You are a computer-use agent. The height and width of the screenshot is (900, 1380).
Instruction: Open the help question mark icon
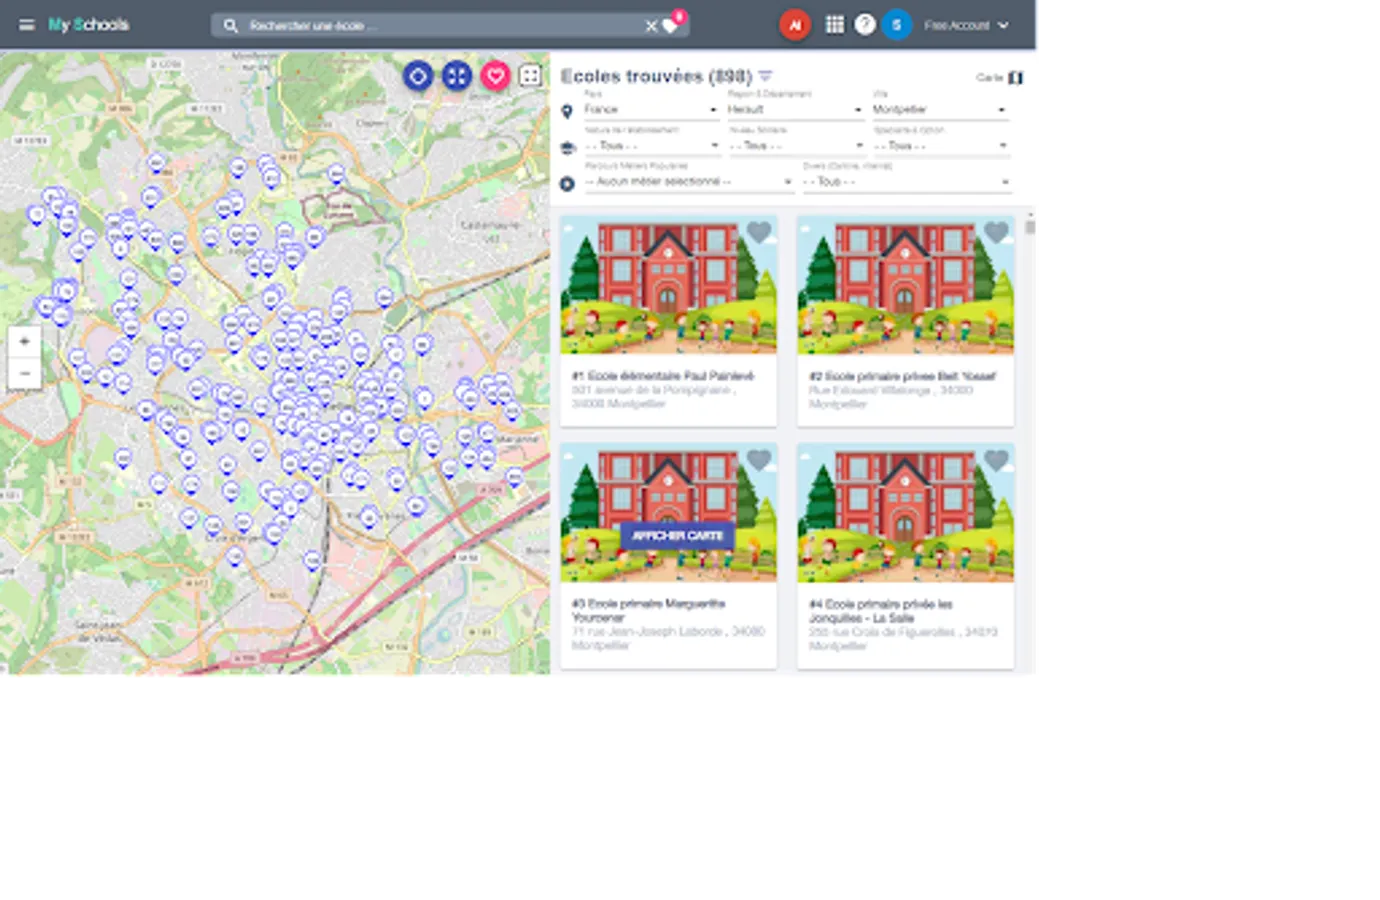point(865,25)
